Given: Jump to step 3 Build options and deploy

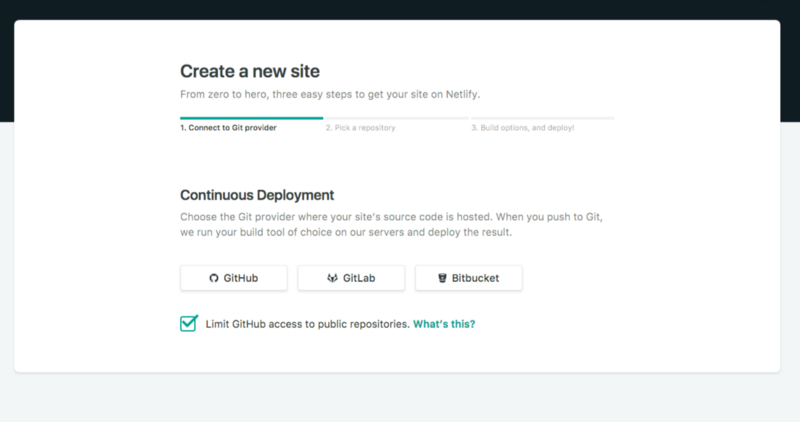Looking at the screenshot, I should click(x=523, y=128).
